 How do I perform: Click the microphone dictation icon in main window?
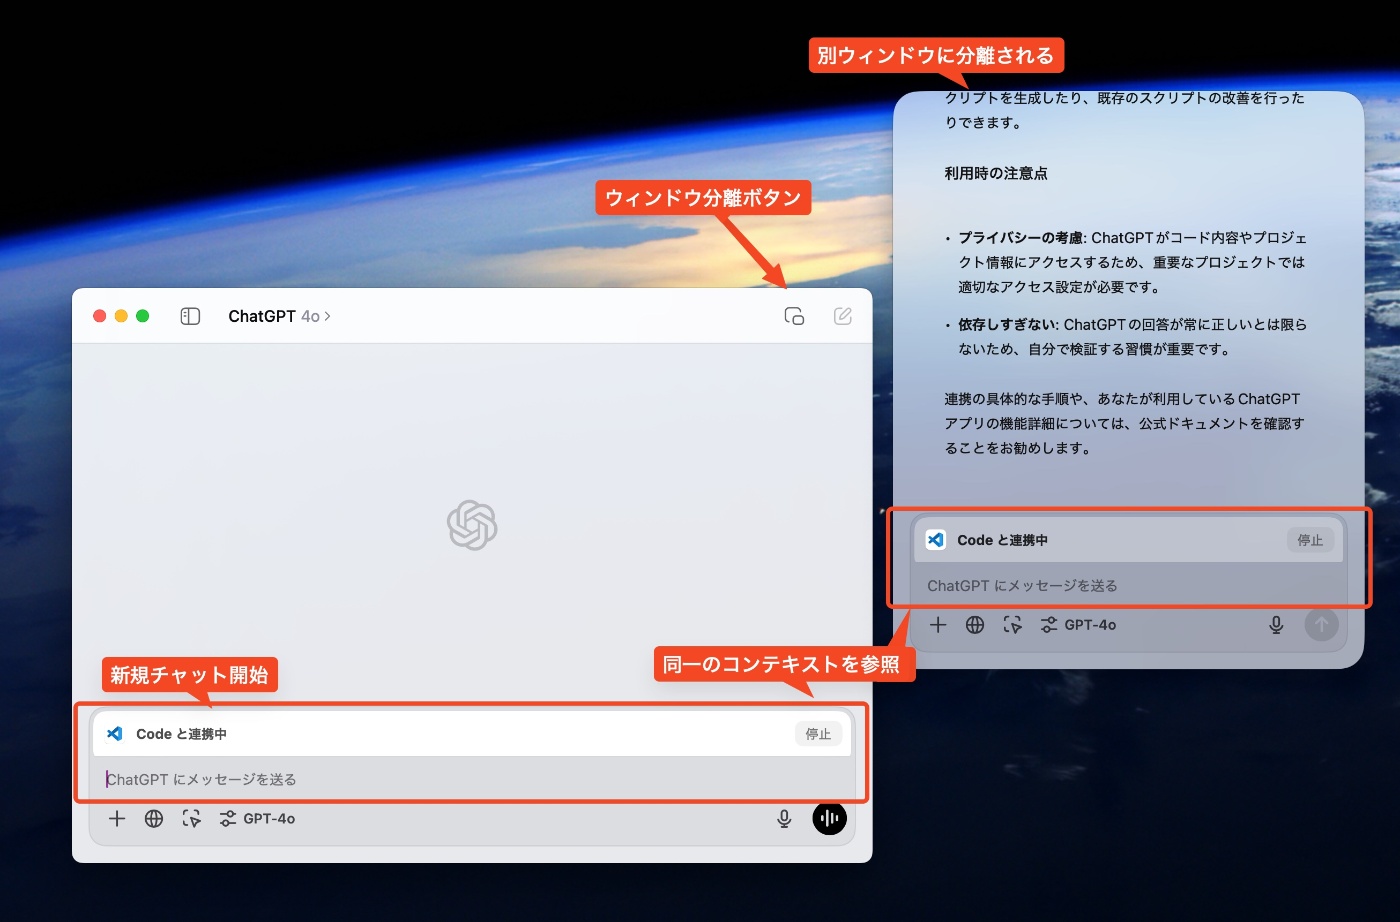[x=784, y=819]
